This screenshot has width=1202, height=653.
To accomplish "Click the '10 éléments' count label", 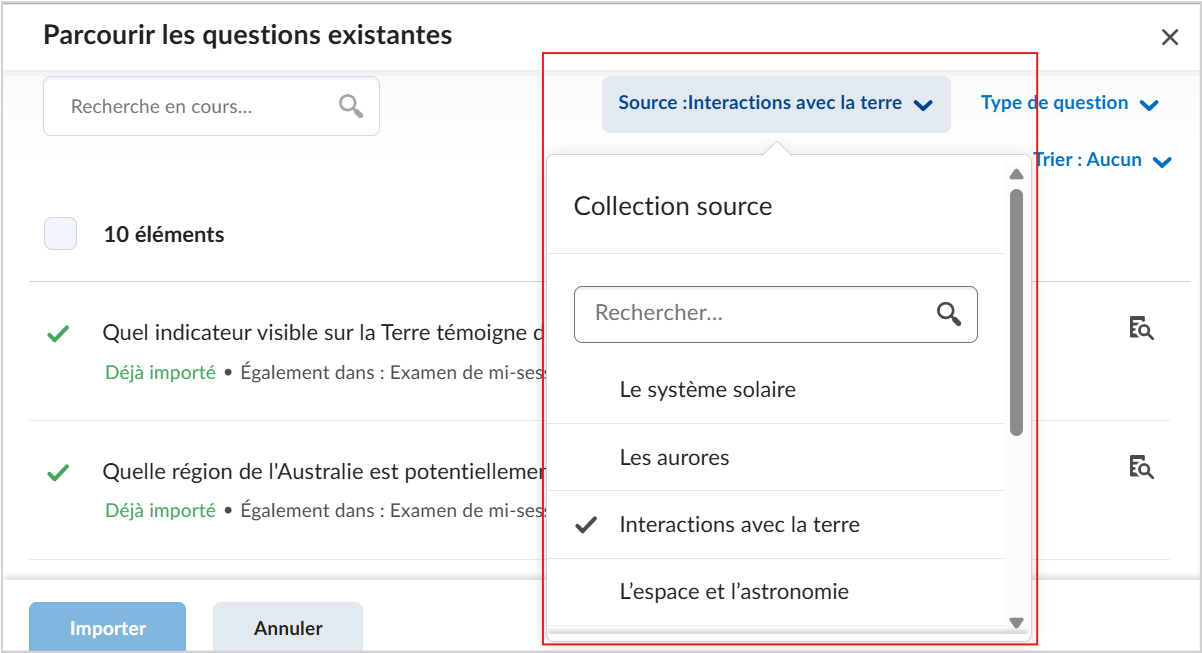I will [164, 235].
